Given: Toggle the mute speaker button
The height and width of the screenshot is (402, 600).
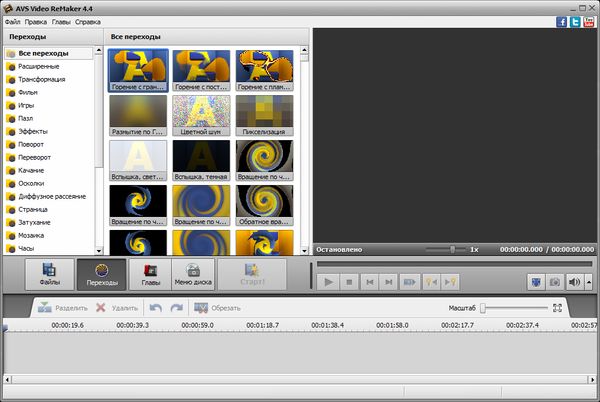Looking at the screenshot, I should click(x=574, y=282).
